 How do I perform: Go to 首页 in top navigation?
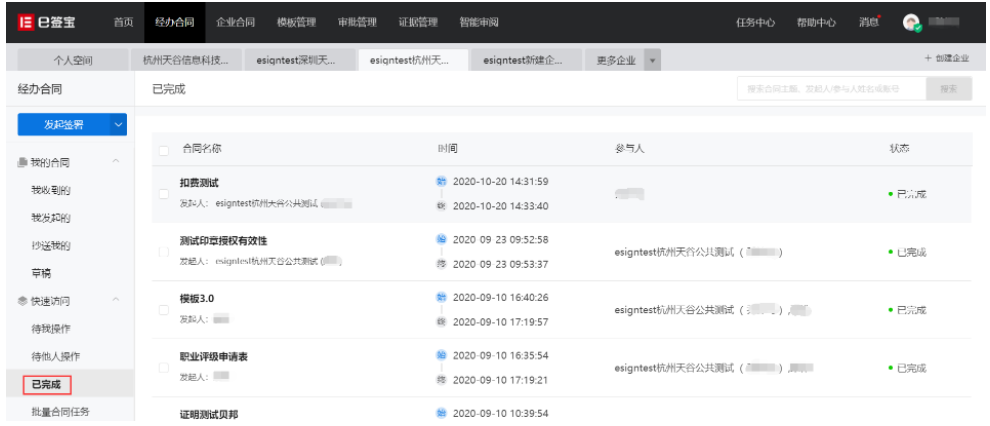123,23
